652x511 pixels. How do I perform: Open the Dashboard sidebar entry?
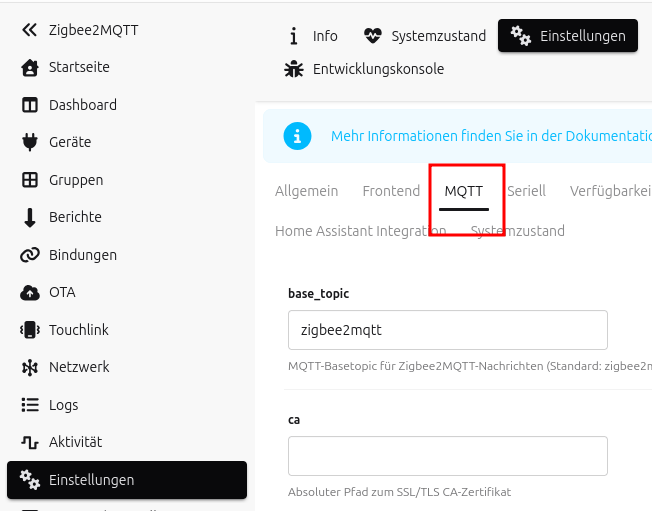tap(82, 105)
